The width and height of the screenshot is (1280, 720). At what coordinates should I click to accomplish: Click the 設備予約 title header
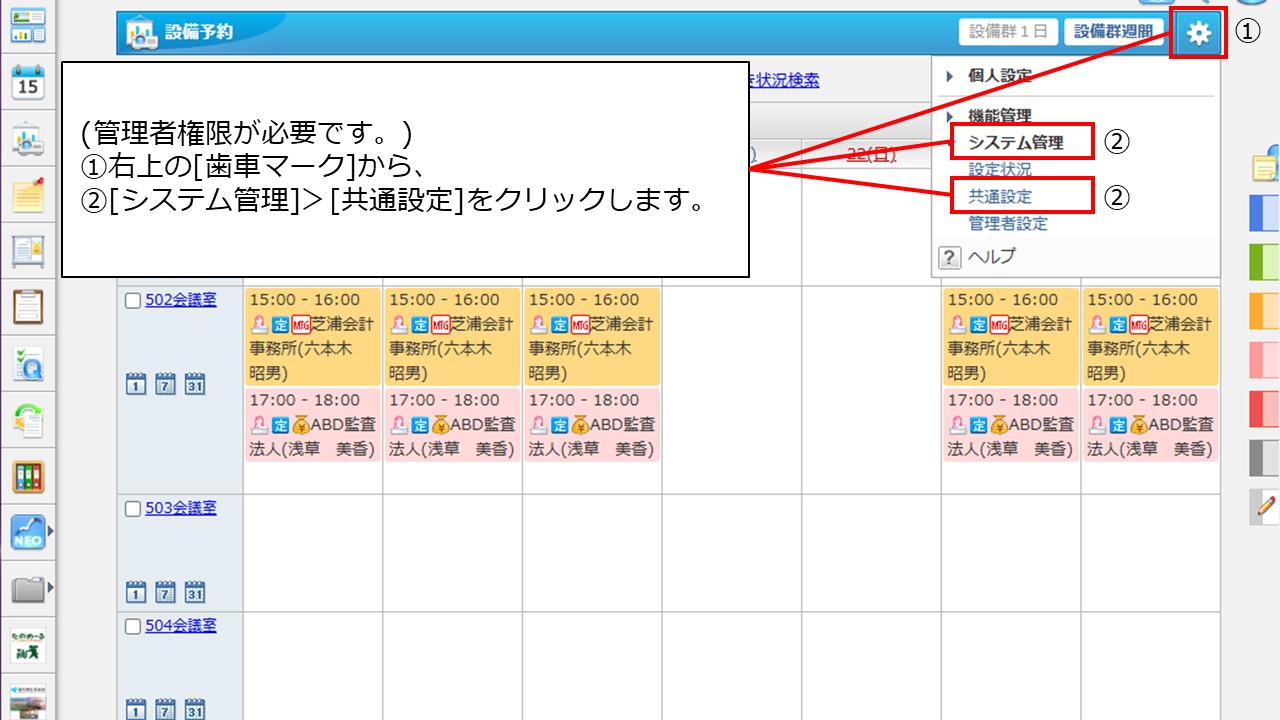199,33
